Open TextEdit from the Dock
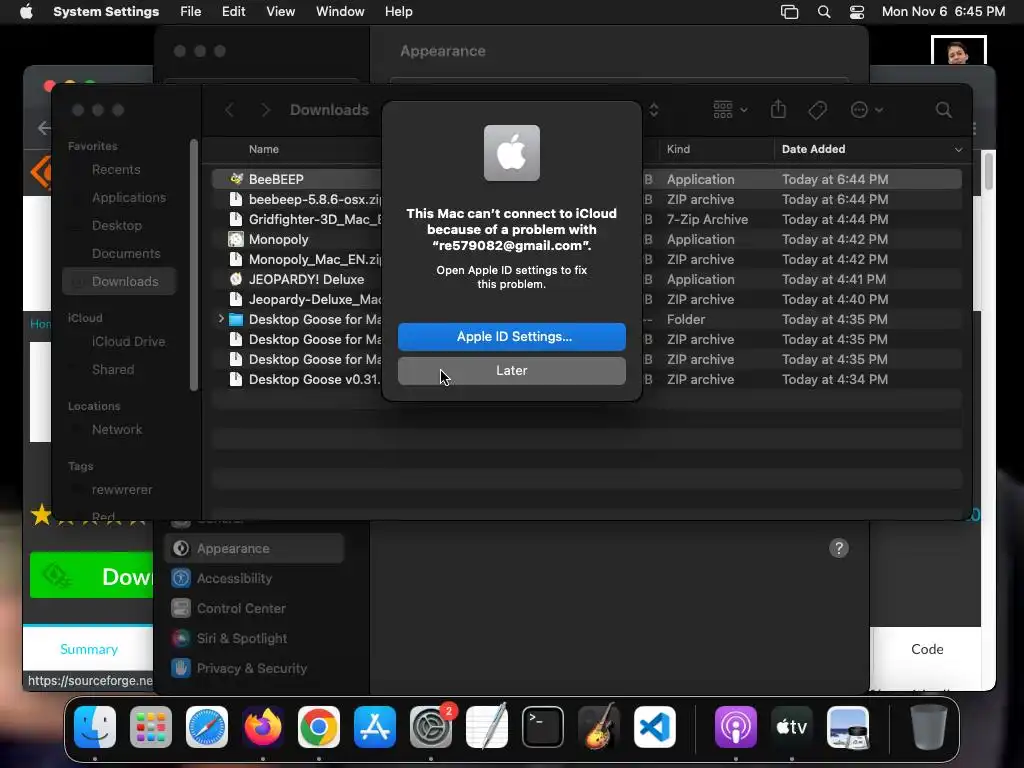This screenshot has height=768, width=1024. click(487, 726)
